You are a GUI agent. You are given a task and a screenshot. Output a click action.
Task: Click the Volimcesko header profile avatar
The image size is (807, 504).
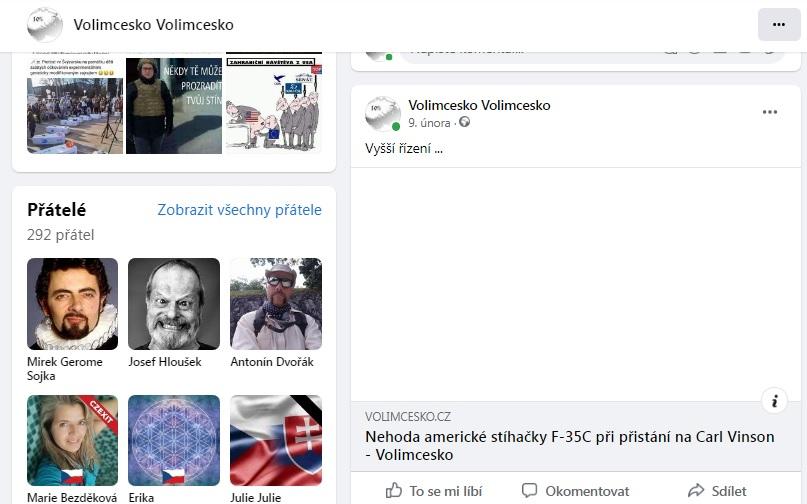[45, 24]
